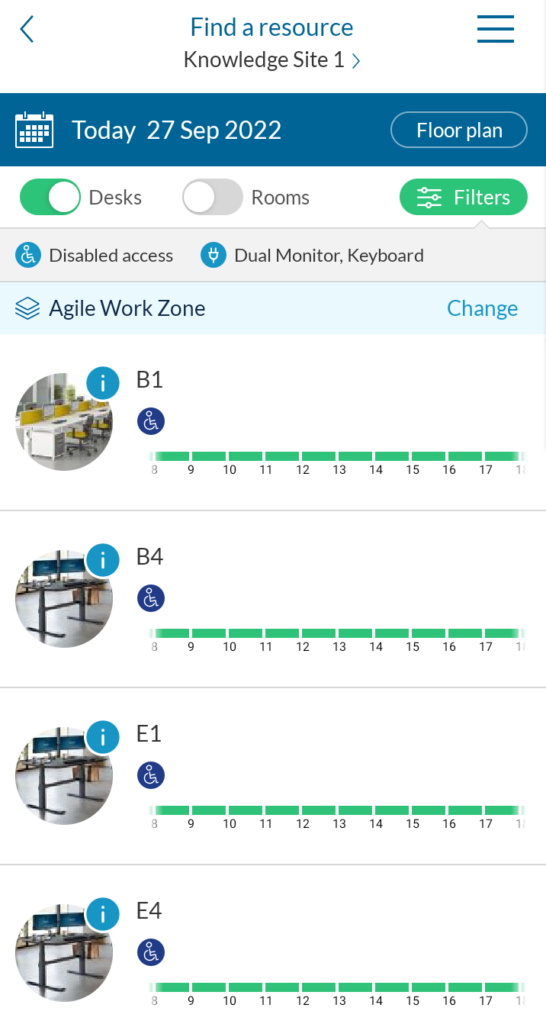Expand the Knowledge Site 1 selector
The image size is (546, 1024).
272,60
